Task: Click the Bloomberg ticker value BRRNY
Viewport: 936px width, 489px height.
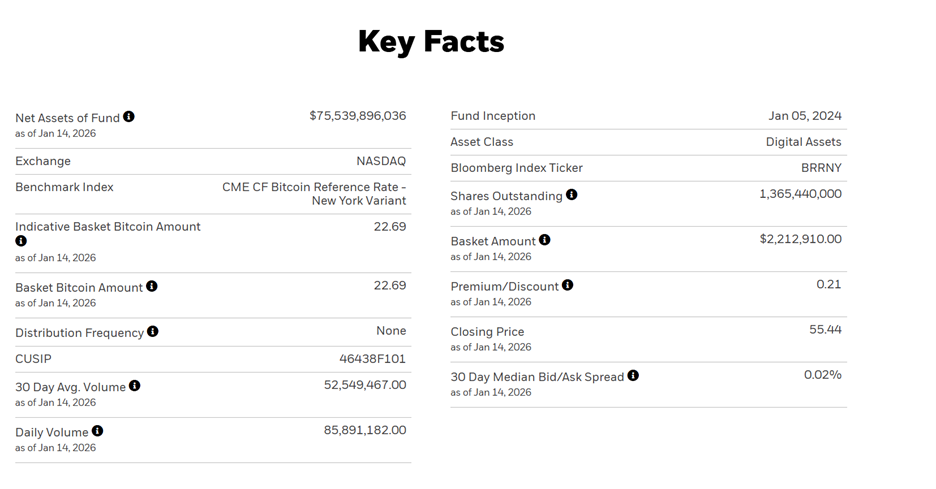Action: [821, 168]
